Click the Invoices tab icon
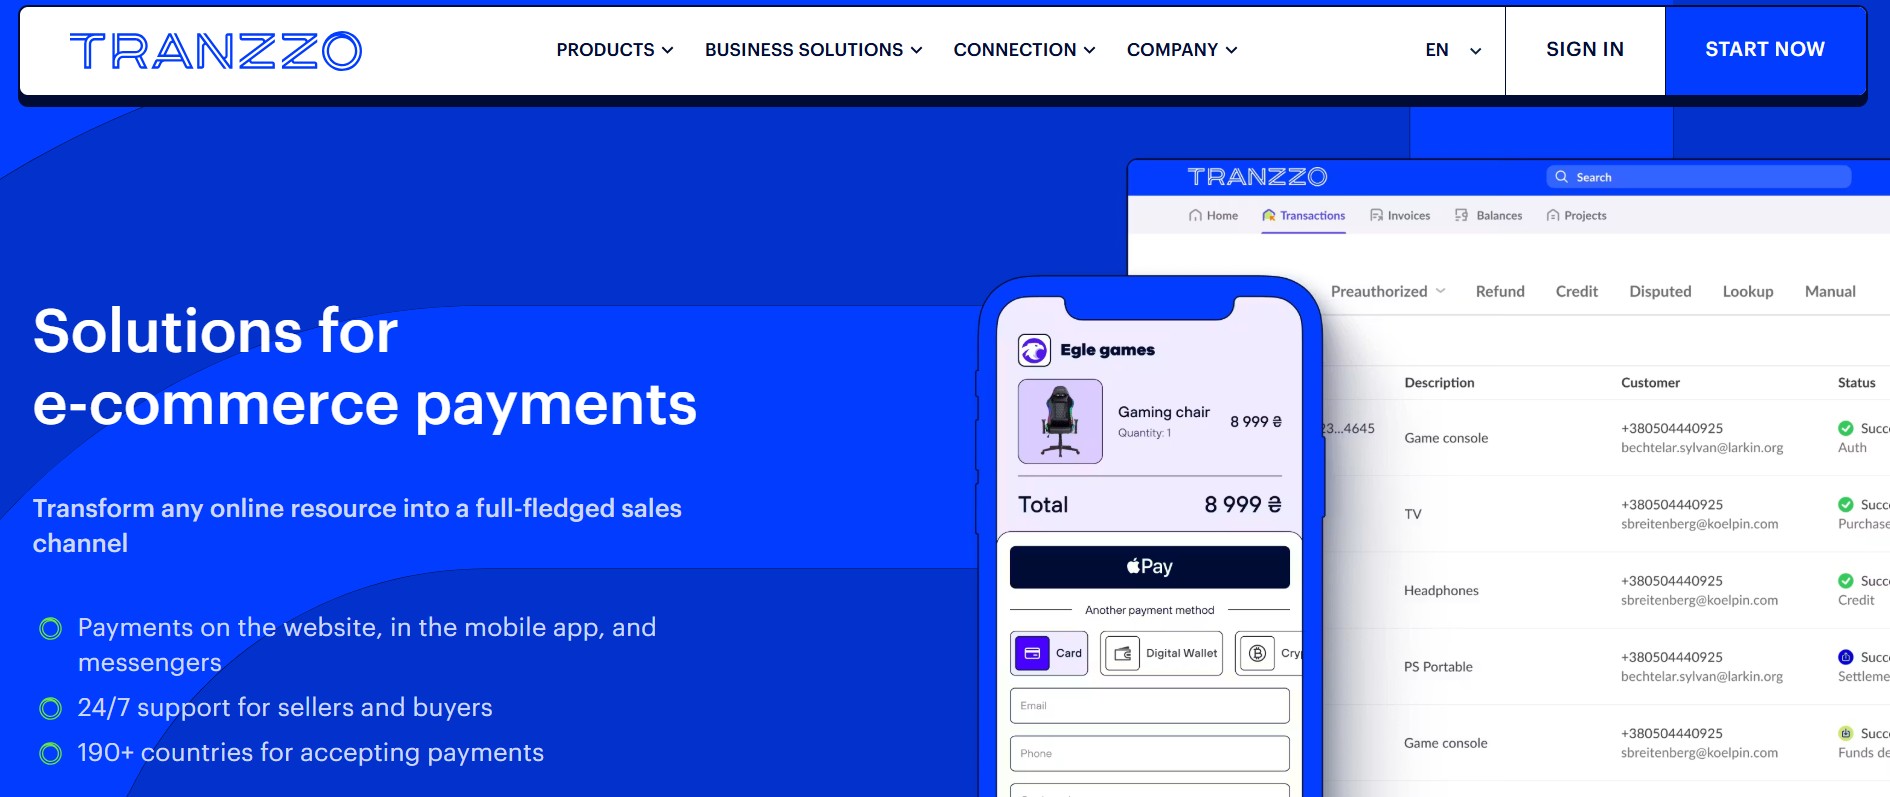 click(x=1376, y=215)
